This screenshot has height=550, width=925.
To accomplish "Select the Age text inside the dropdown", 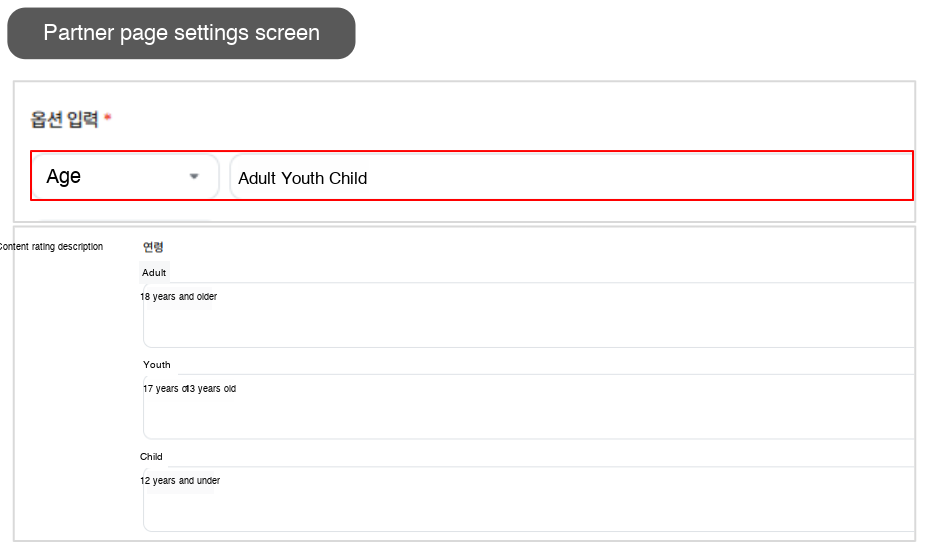I will tap(64, 176).
